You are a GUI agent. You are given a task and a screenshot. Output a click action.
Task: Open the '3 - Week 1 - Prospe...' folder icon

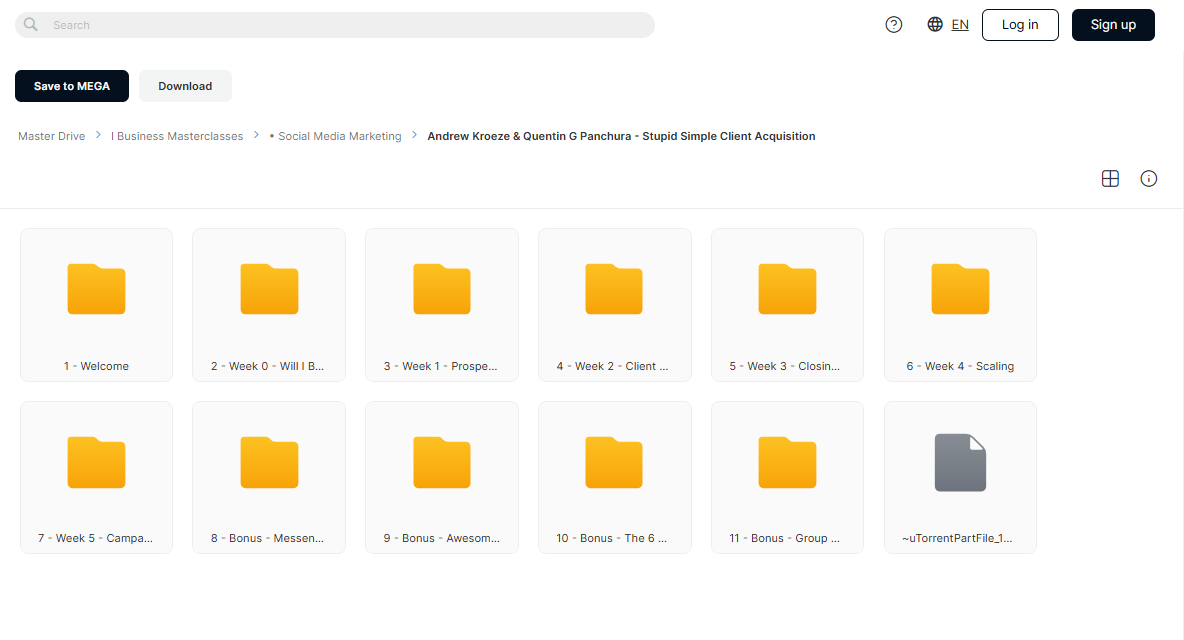pos(442,289)
